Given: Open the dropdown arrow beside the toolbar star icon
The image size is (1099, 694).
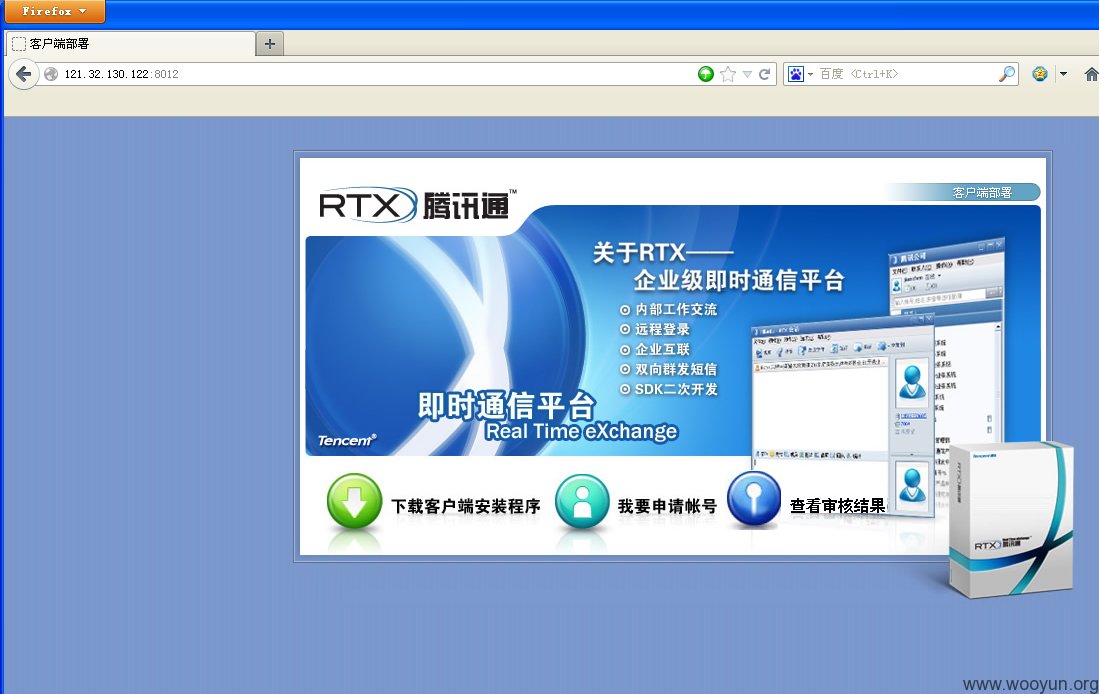Looking at the screenshot, I should point(1063,74).
